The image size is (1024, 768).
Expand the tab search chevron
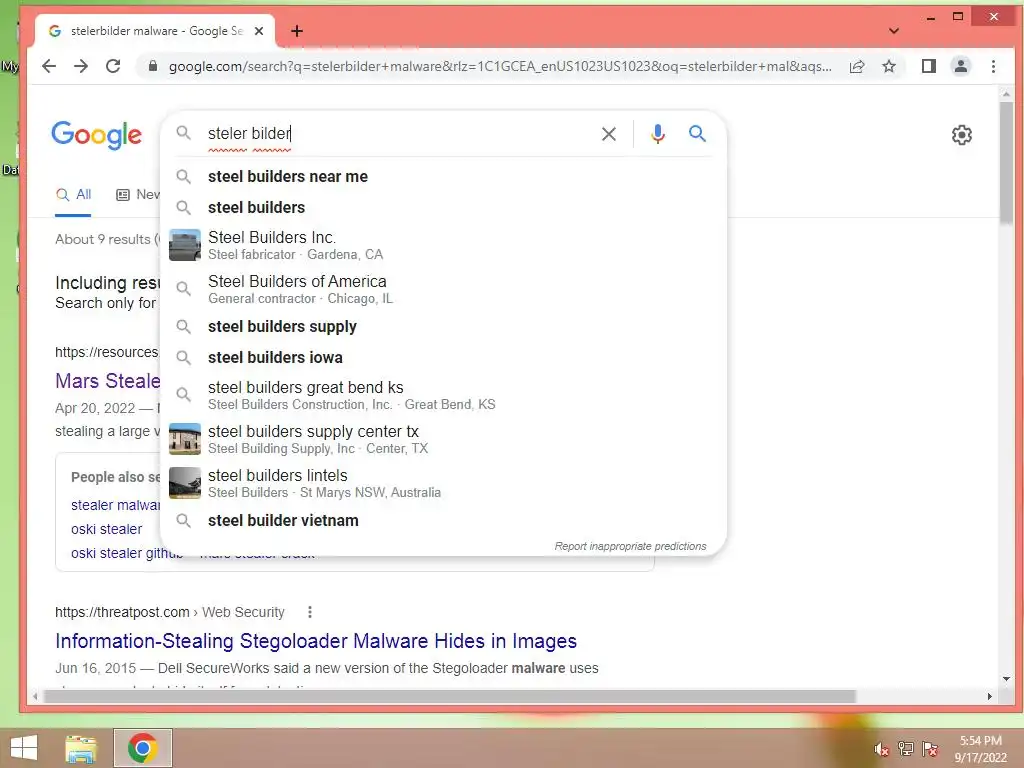[x=894, y=31]
